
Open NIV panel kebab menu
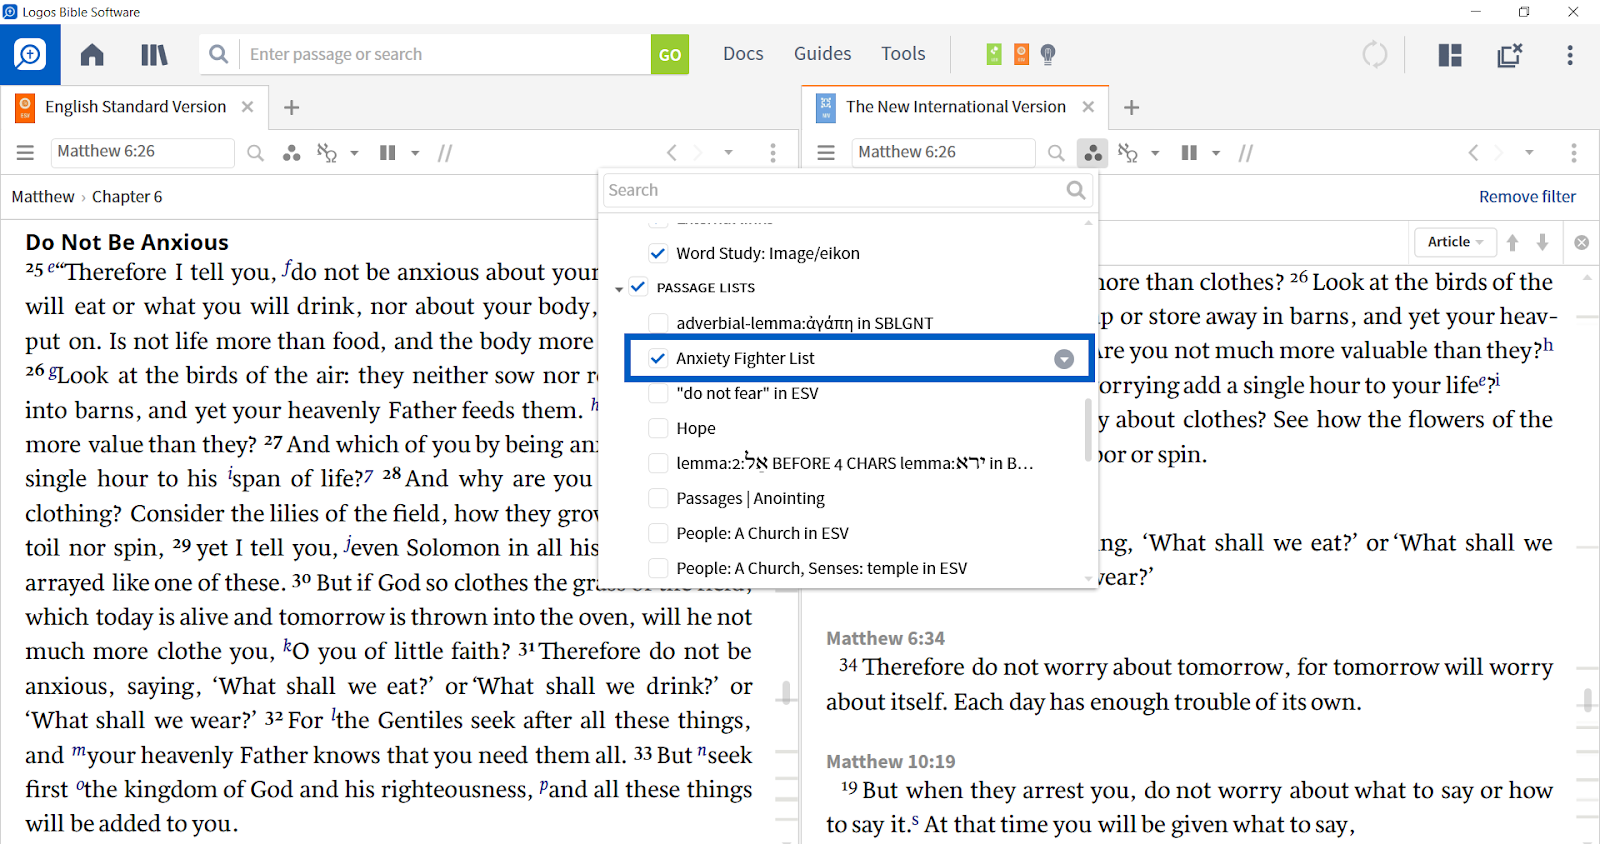pyautogui.click(x=1574, y=153)
